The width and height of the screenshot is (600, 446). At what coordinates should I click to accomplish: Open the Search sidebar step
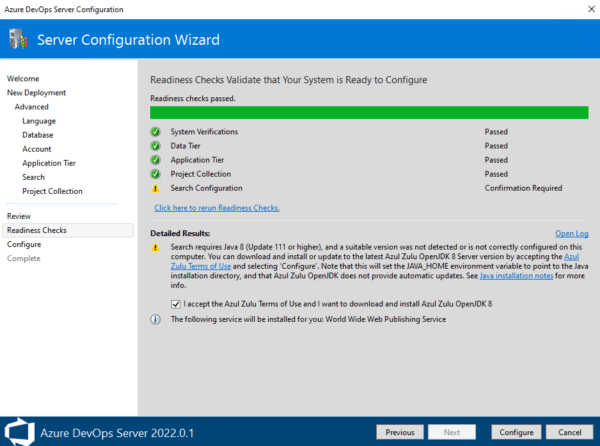(x=34, y=177)
